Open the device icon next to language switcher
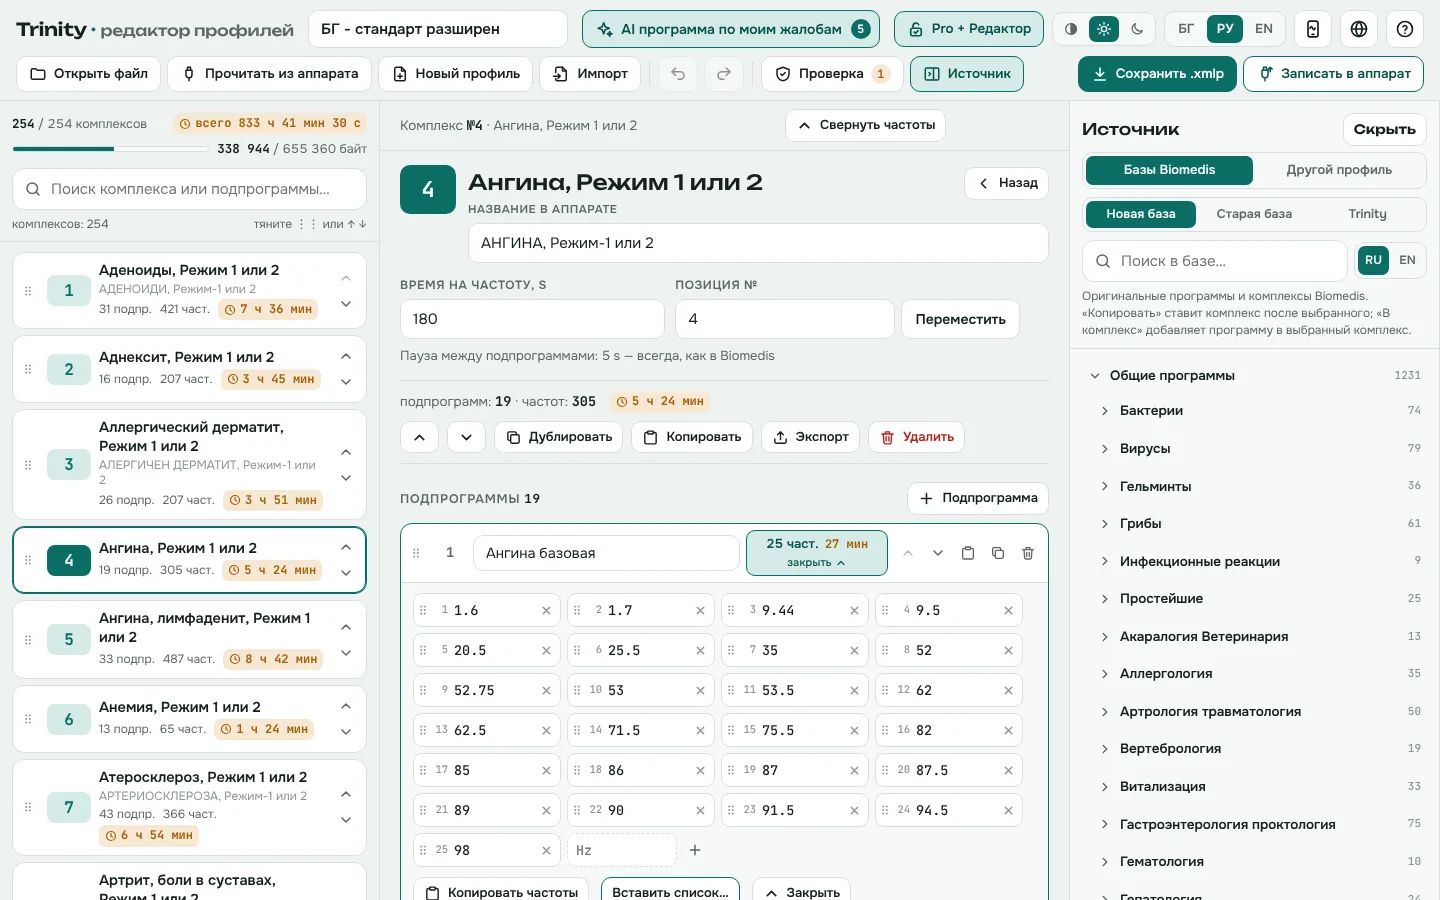This screenshot has width=1440, height=900. pyautogui.click(x=1313, y=29)
